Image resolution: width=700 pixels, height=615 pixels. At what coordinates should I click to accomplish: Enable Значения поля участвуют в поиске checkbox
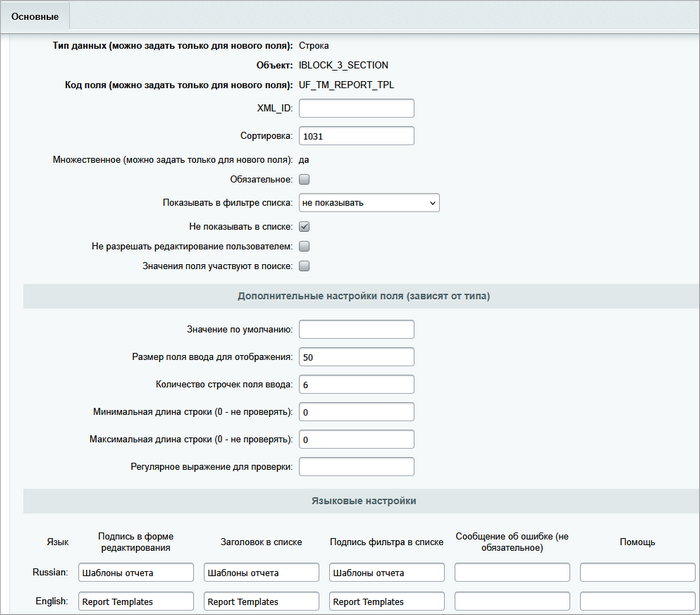(305, 266)
